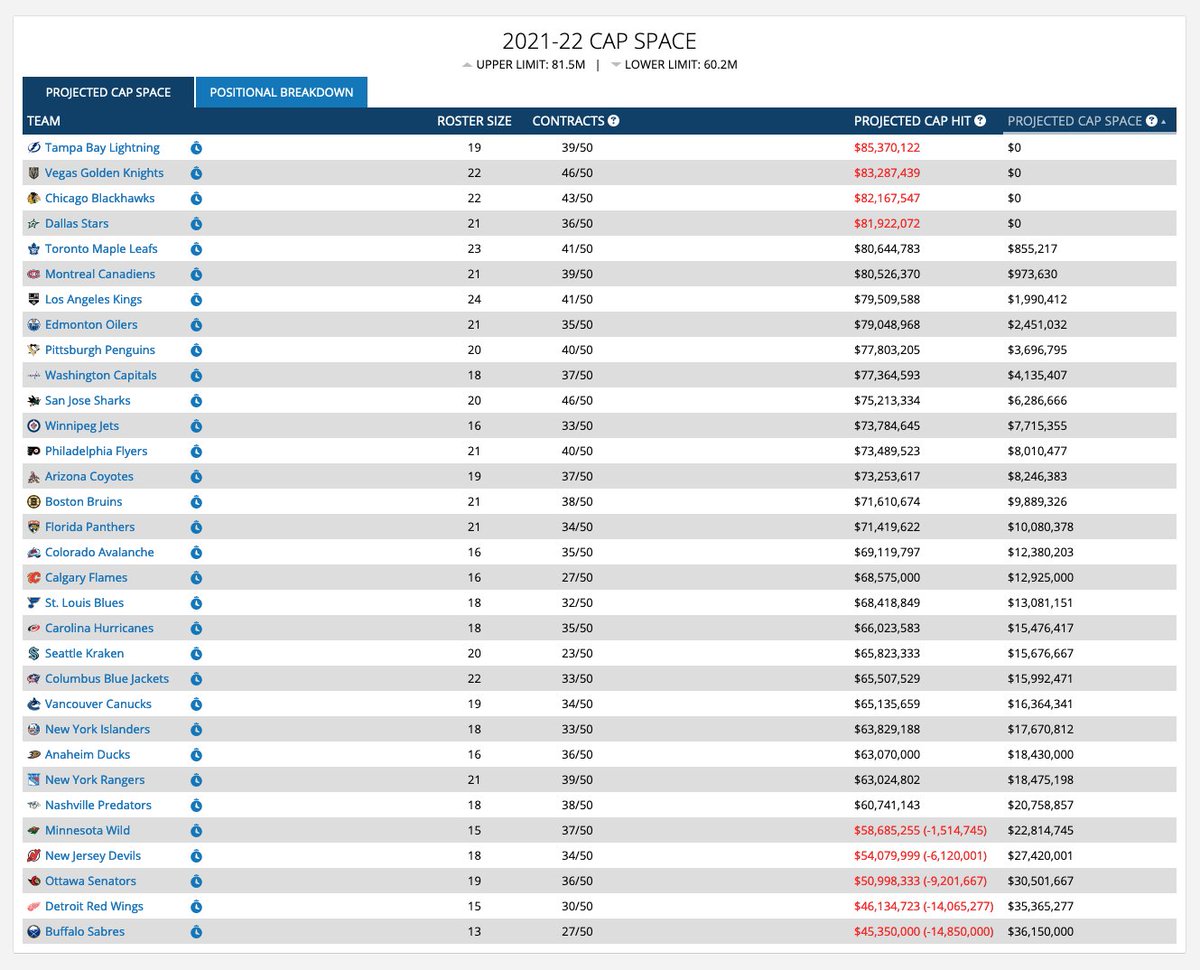The height and width of the screenshot is (970, 1200).
Task: Open the Tampa Bay Lightning team link
Action: (102, 148)
